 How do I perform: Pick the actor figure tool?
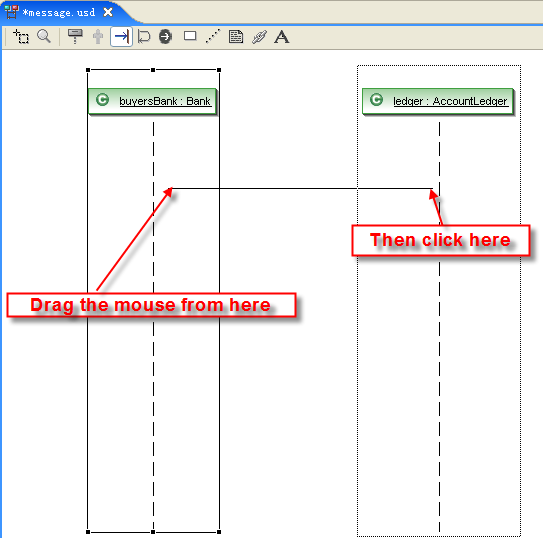[x=98, y=36]
